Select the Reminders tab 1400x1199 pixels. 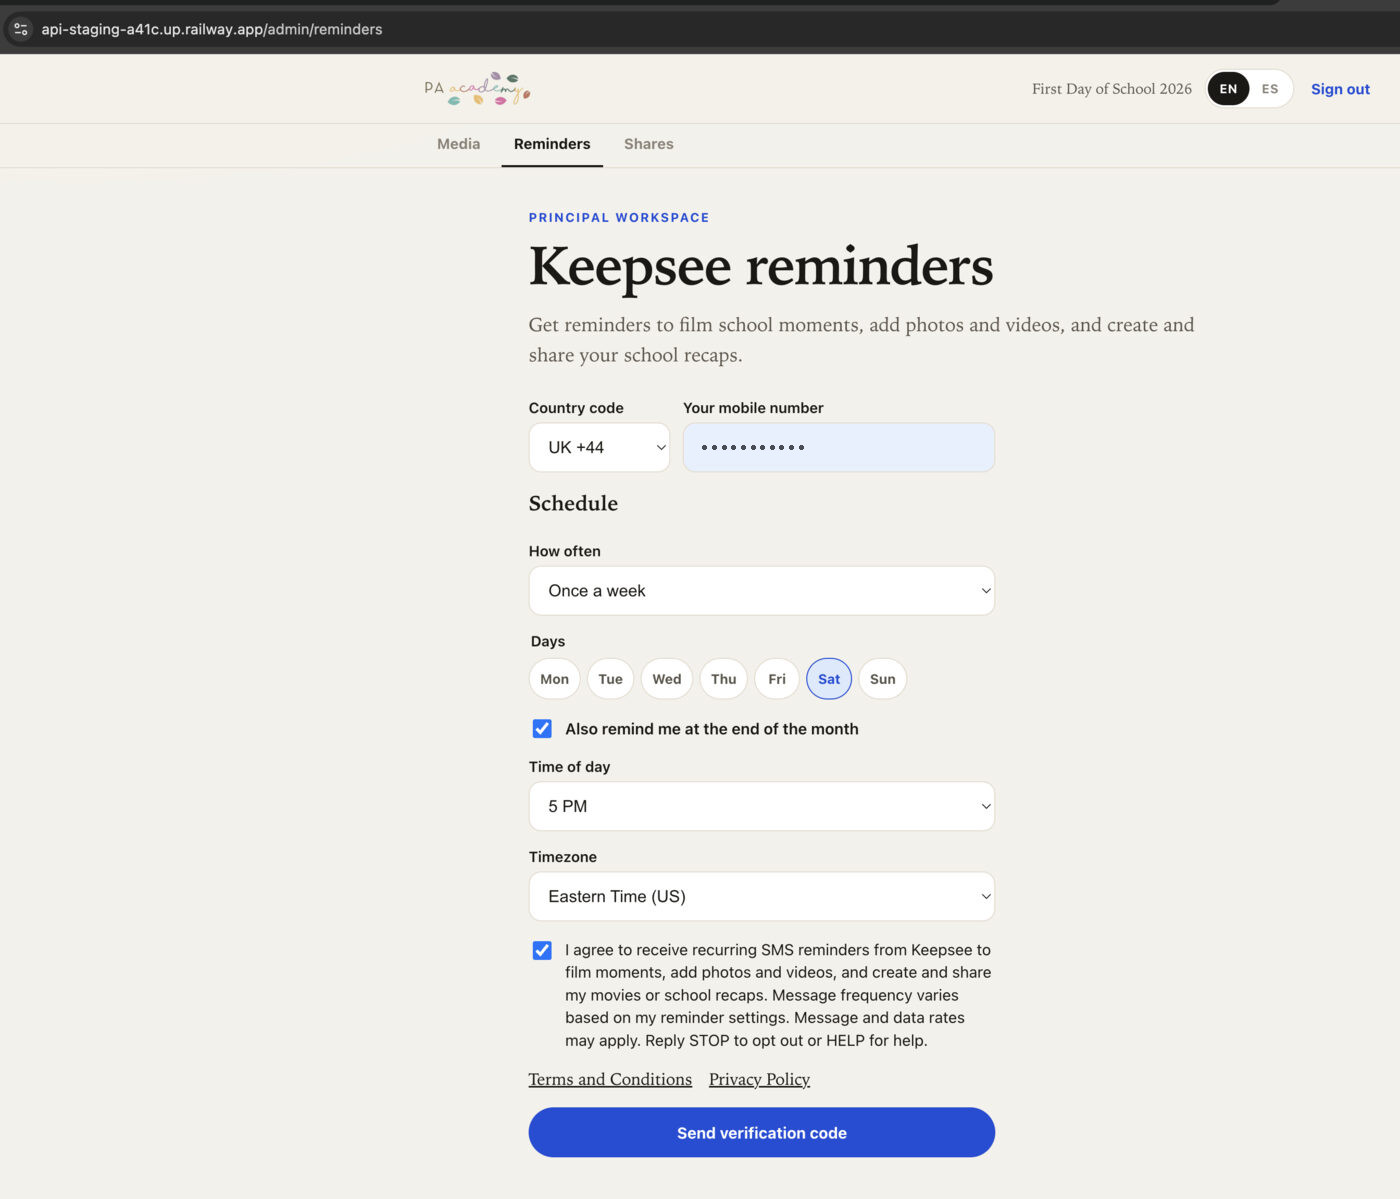tap(552, 144)
